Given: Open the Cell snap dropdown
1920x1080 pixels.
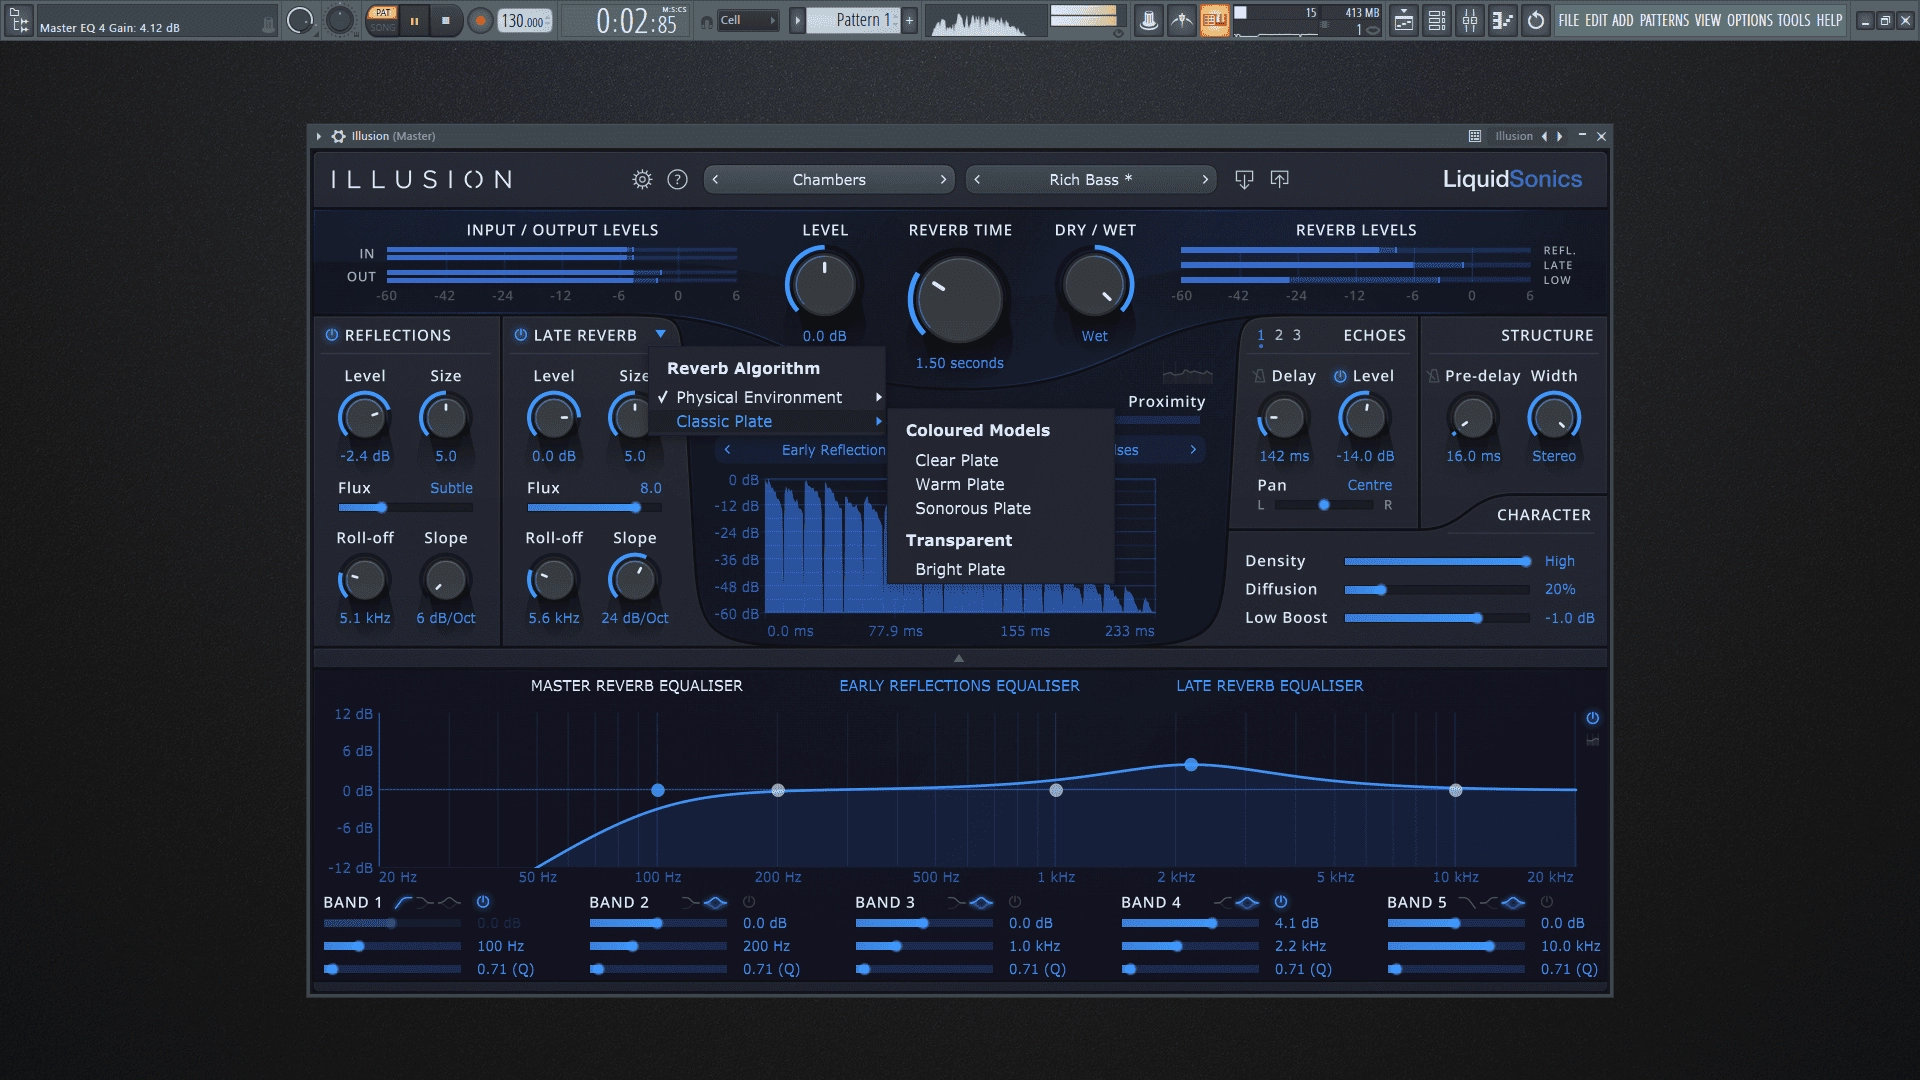Looking at the screenshot, I should point(748,20).
